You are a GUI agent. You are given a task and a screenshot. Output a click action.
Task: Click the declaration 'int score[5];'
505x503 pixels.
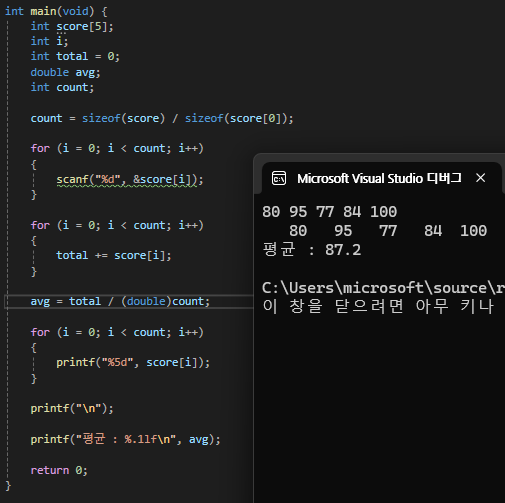click(72, 26)
